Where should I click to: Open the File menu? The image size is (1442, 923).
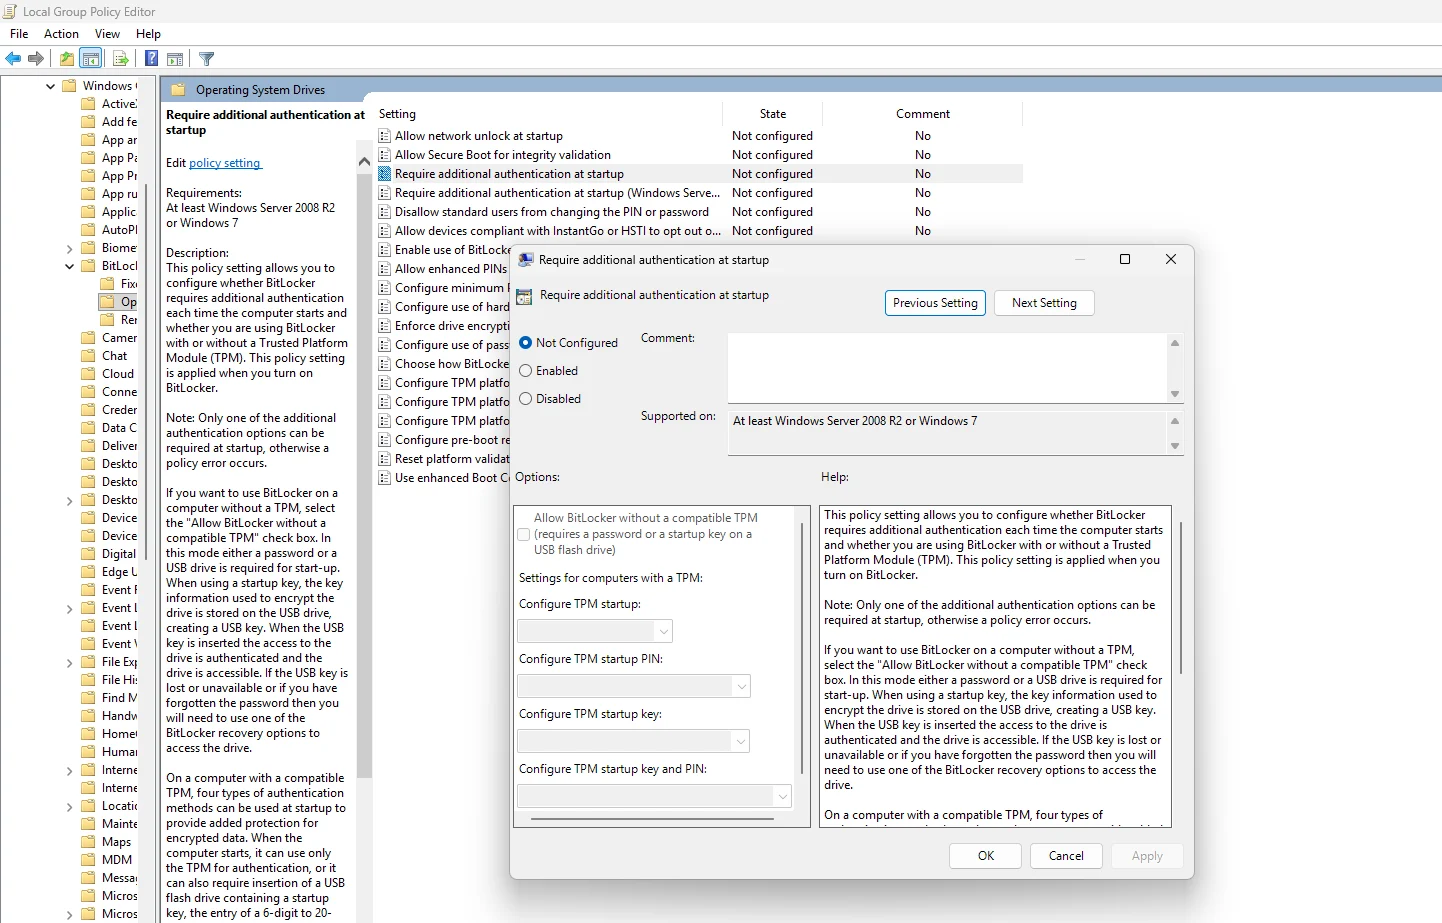19,34
